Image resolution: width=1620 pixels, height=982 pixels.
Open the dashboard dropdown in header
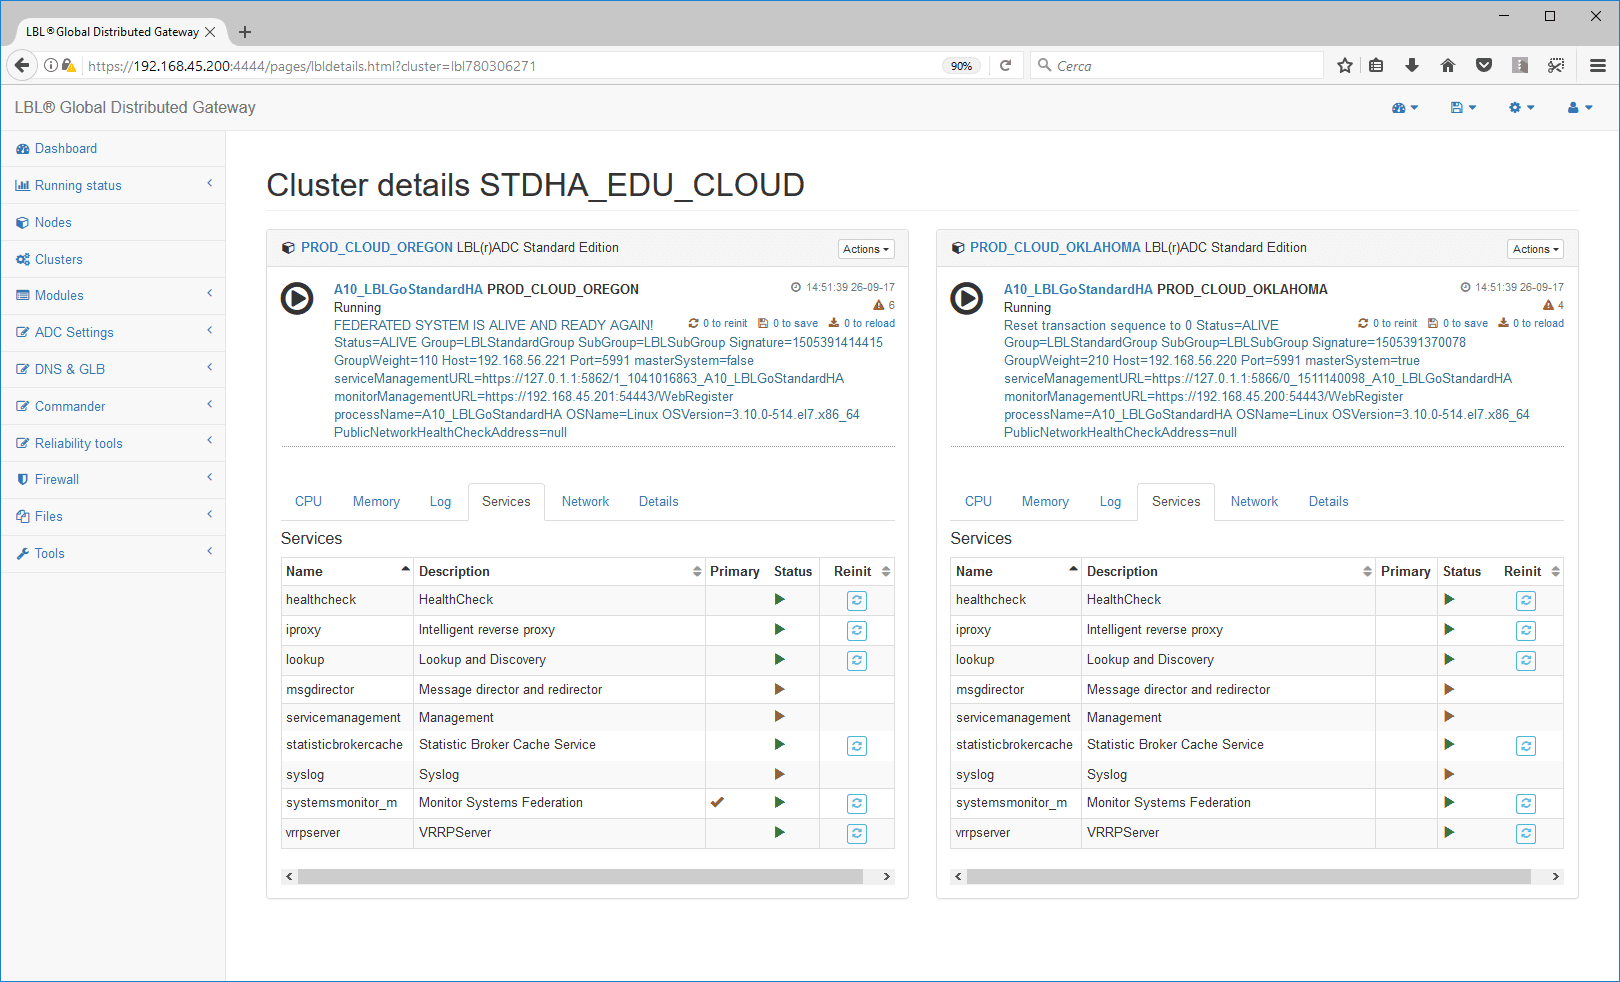(1405, 107)
